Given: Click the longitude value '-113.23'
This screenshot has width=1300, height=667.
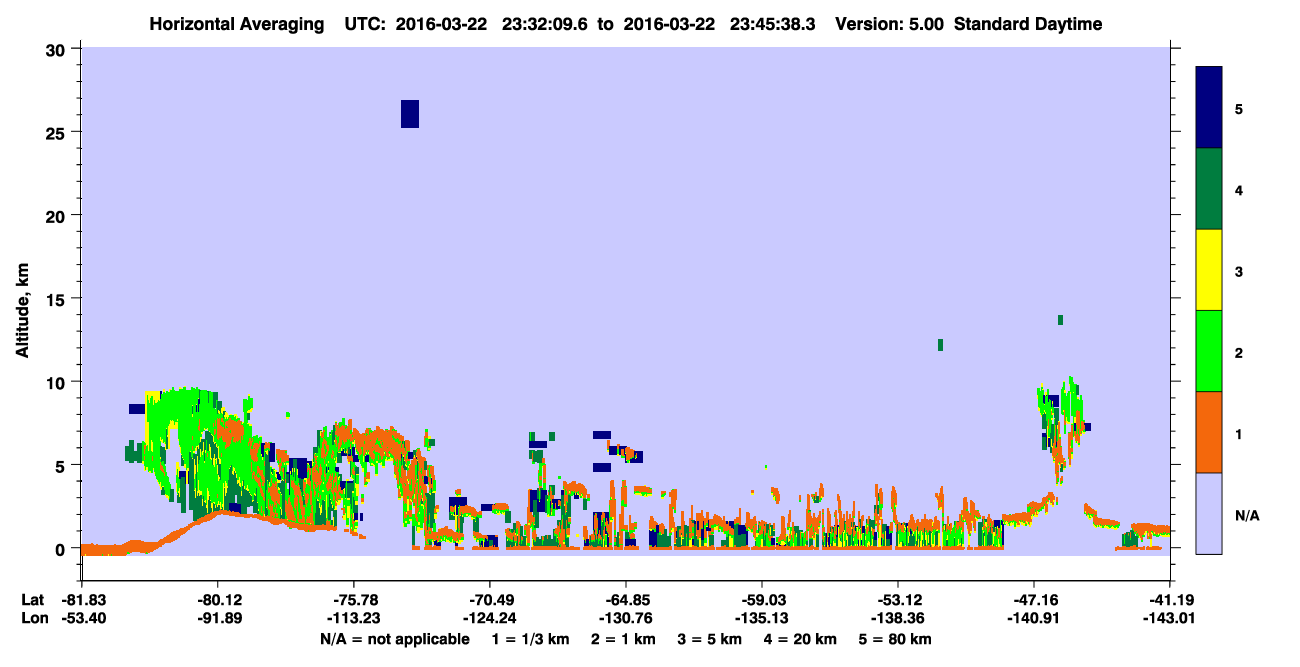Looking at the screenshot, I should pyautogui.click(x=353, y=618).
